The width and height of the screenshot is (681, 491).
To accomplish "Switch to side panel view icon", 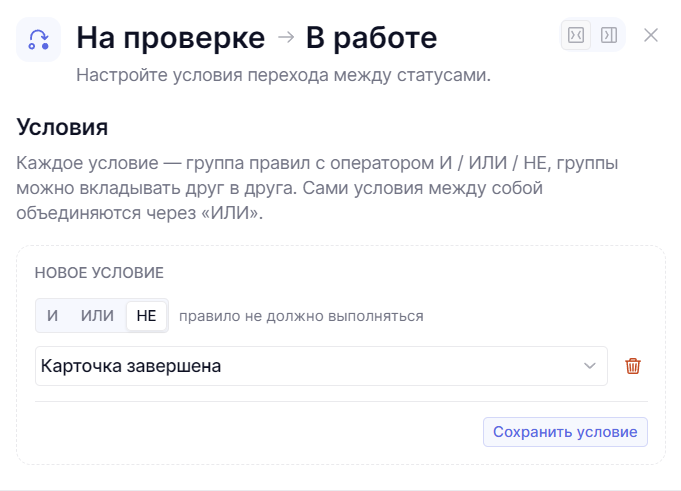I will tap(609, 35).
